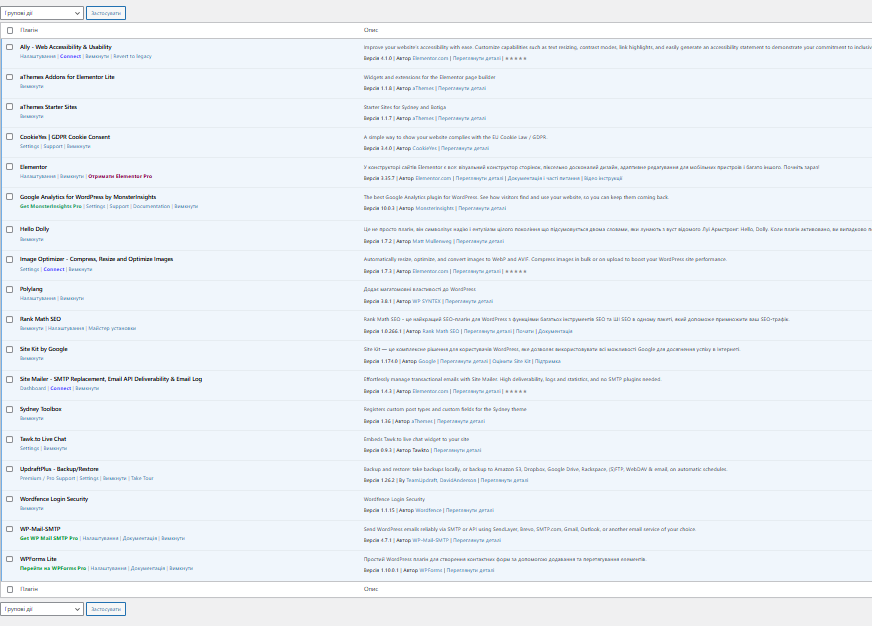Image resolution: width=872 pixels, height=626 pixels.
Task: Check the aThemes Starter Sites plugin row
Action: (x=9, y=107)
